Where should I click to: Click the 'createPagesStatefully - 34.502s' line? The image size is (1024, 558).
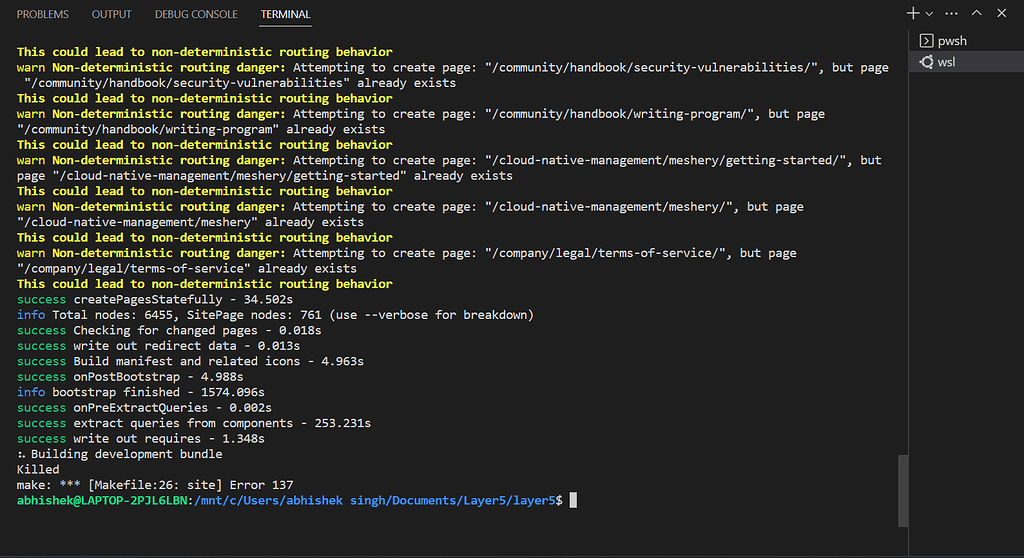tap(155, 299)
